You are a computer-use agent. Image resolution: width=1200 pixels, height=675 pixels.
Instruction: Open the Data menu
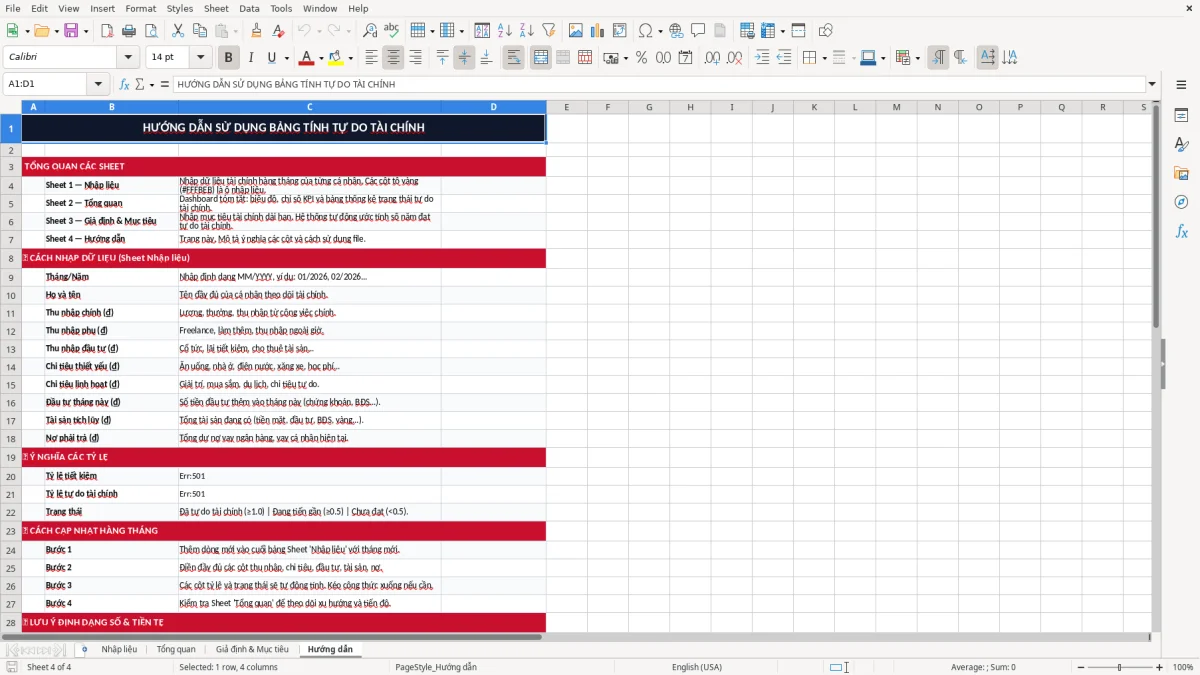coord(249,8)
